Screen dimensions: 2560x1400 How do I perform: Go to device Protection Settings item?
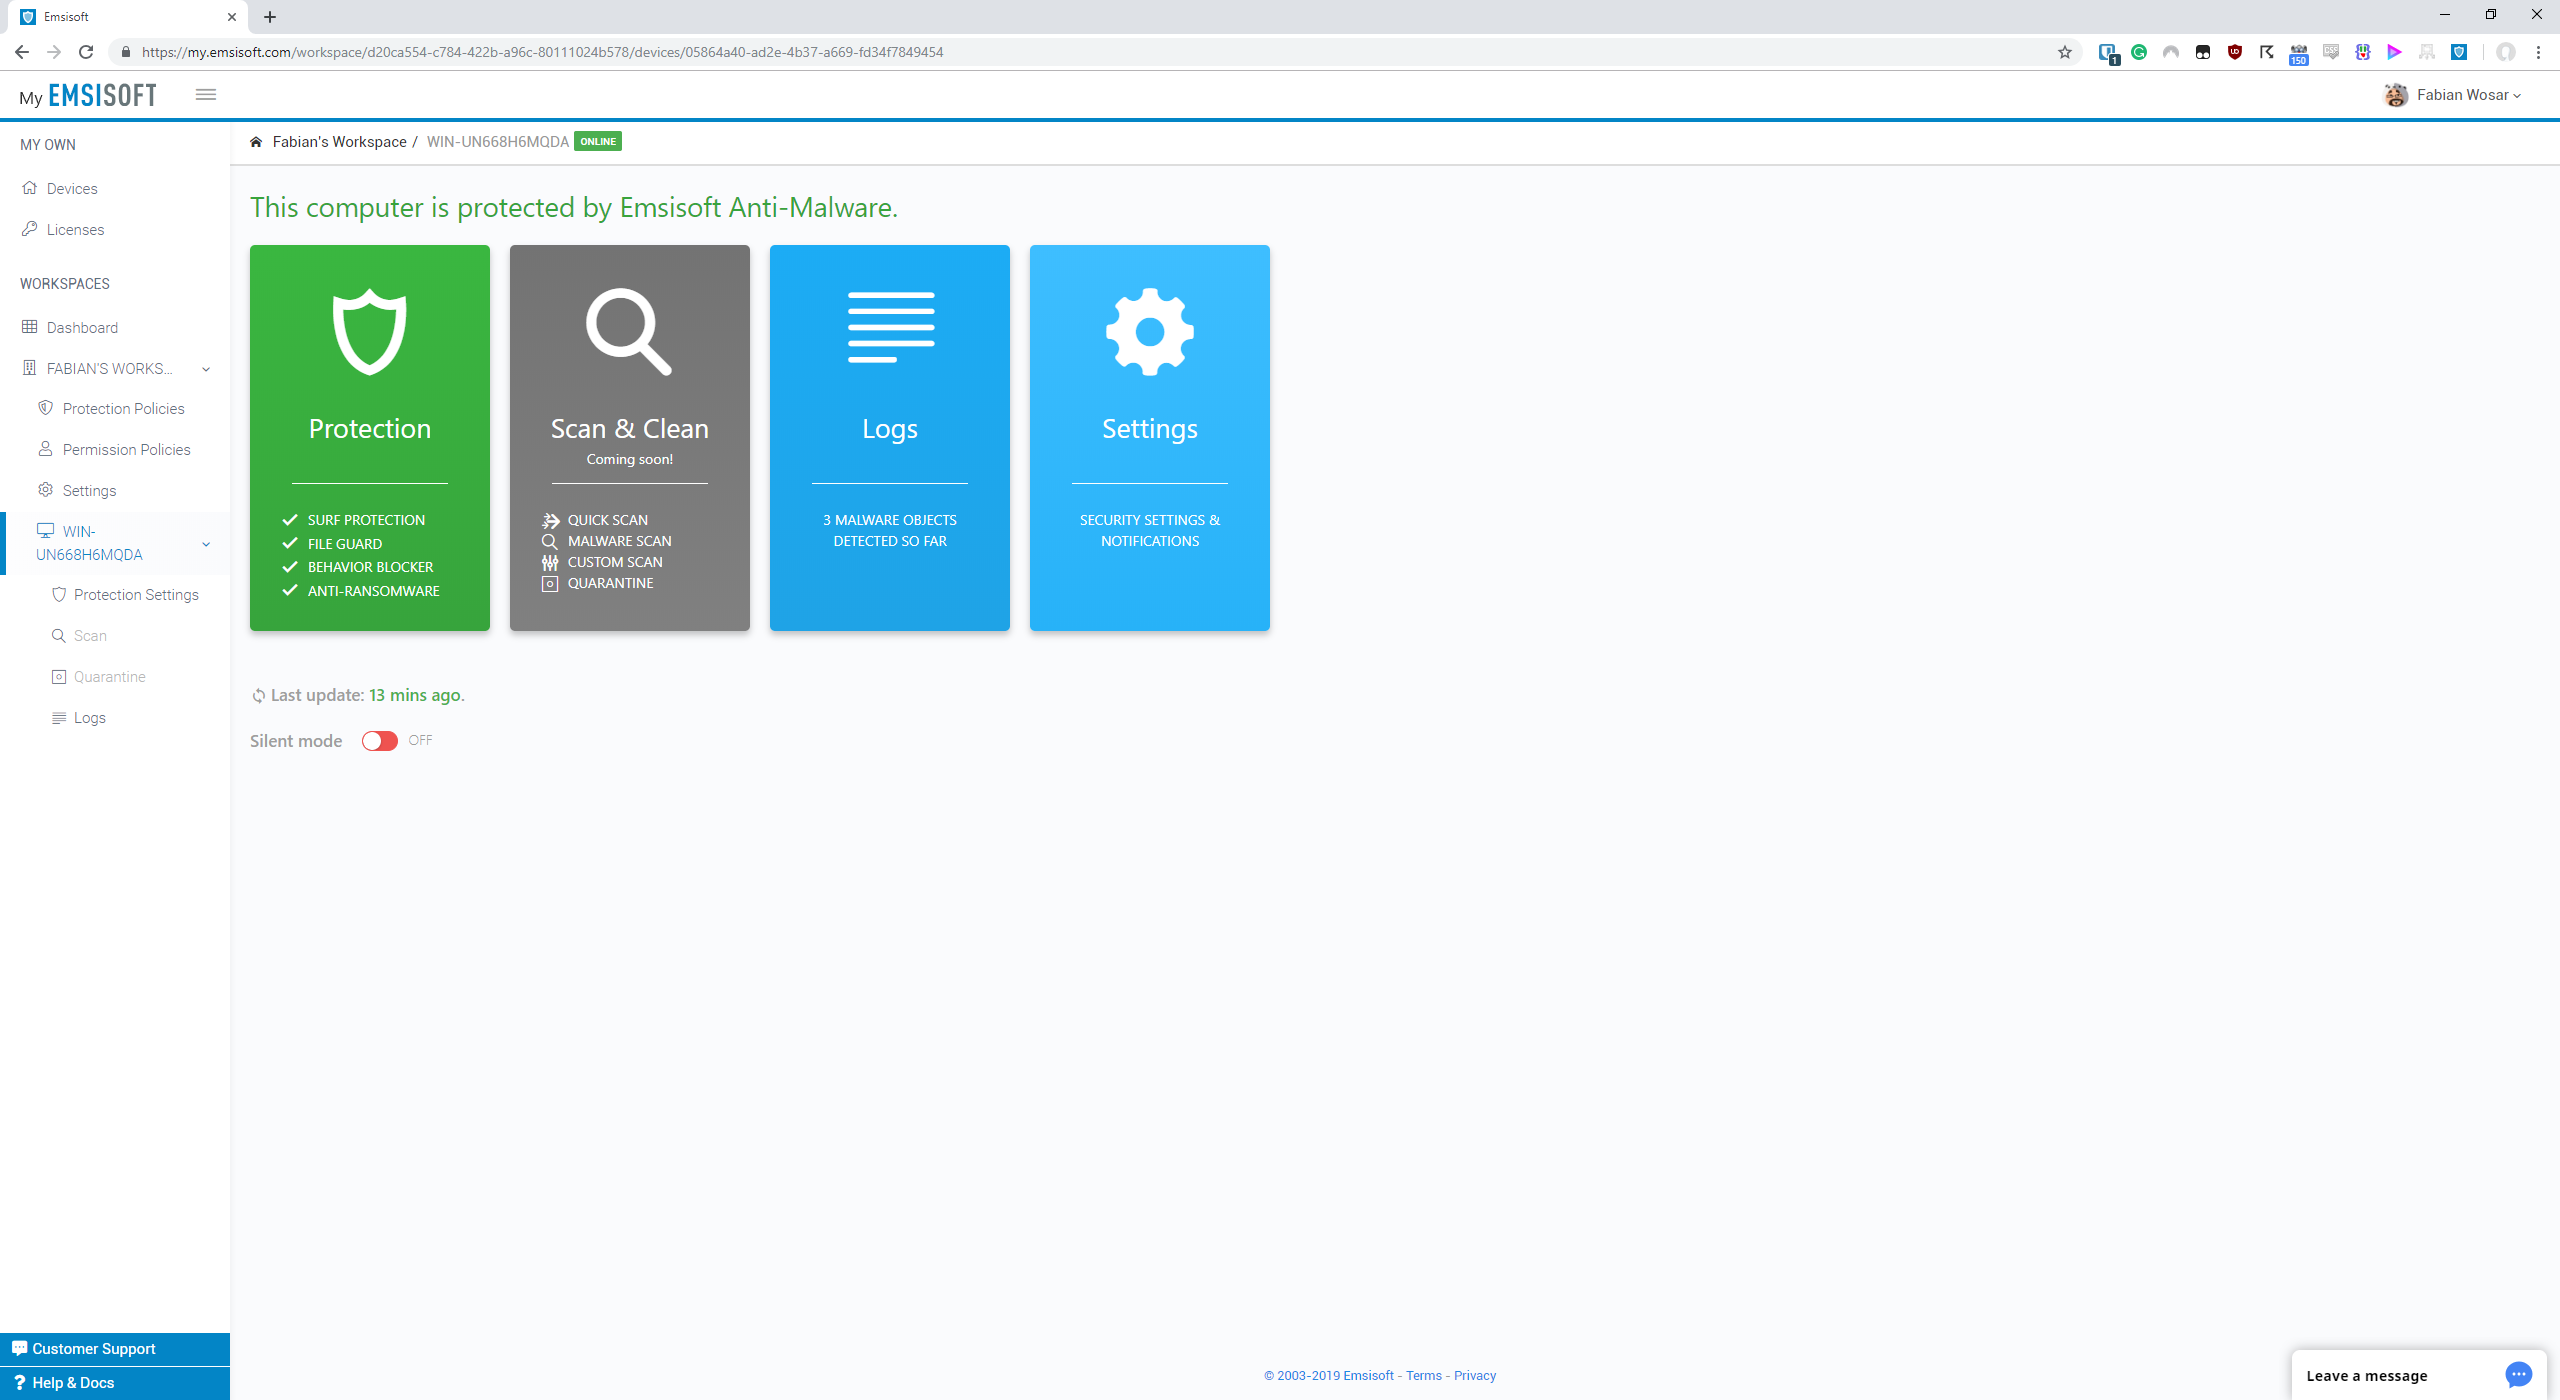click(x=136, y=595)
